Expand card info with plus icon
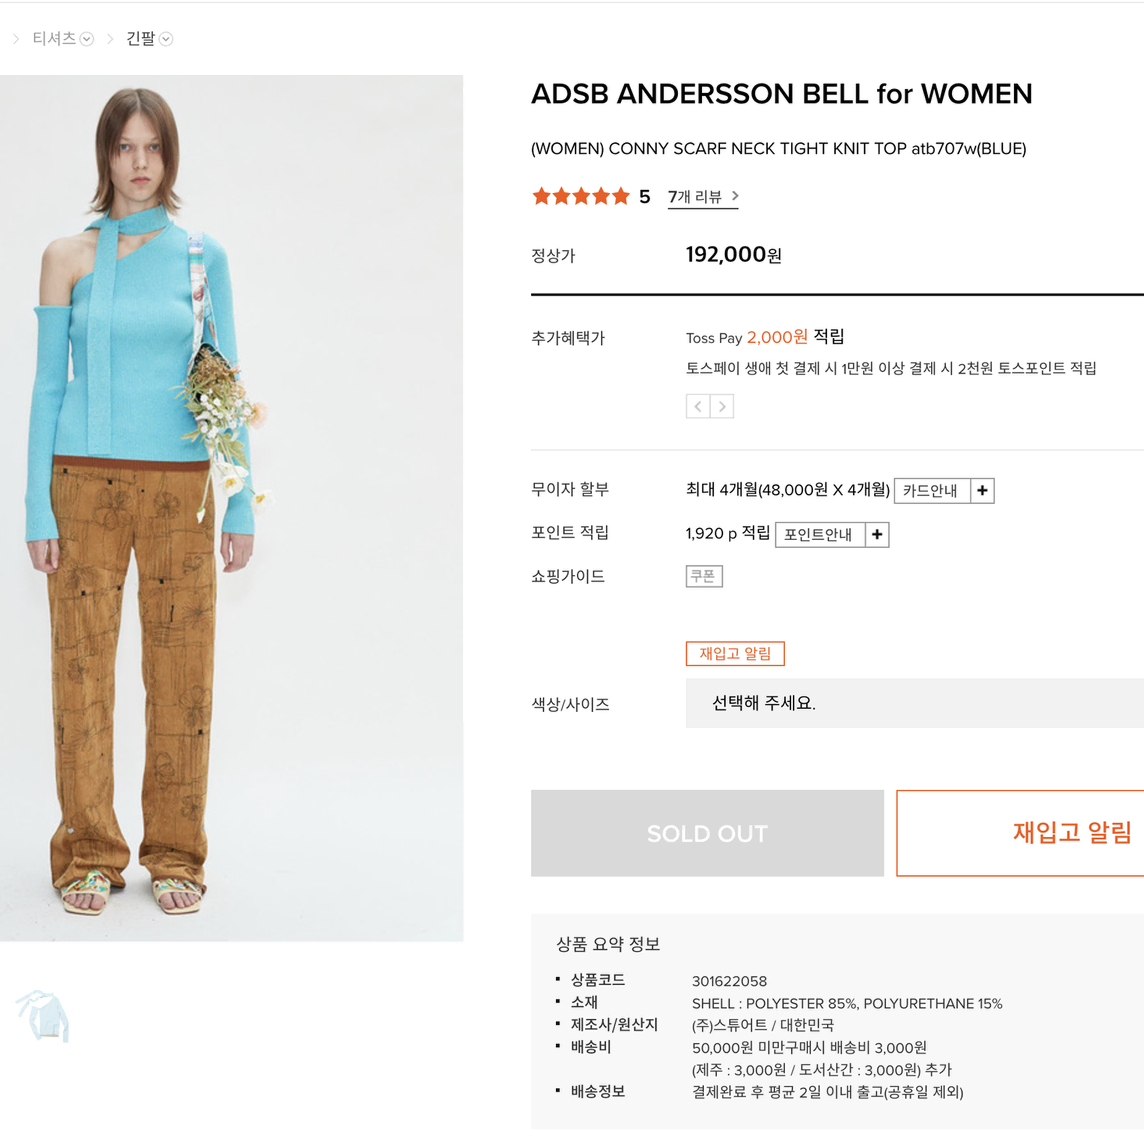The height and width of the screenshot is (1144, 1144). tap(982, 490)
